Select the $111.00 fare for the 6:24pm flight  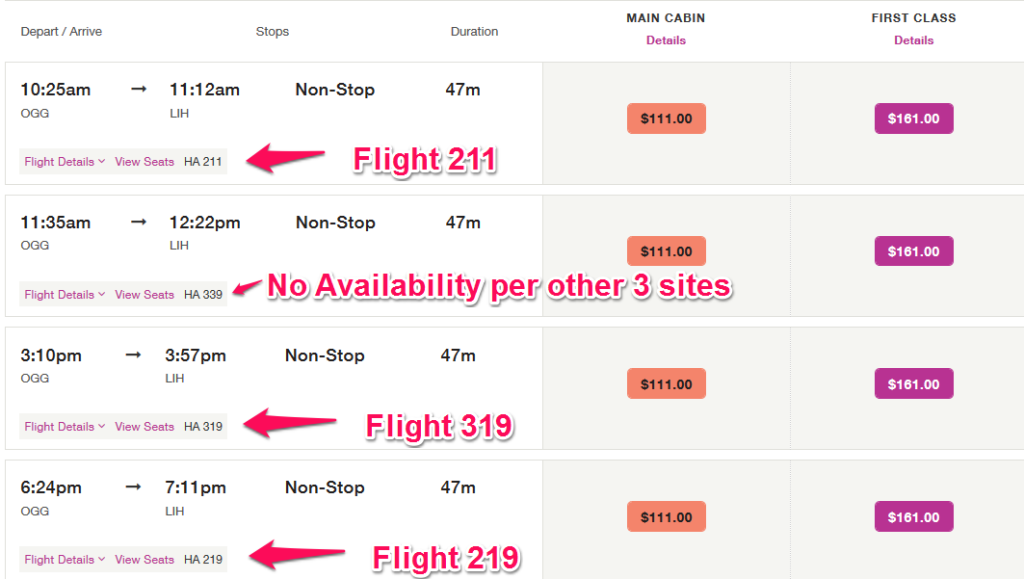pos(666,516)
